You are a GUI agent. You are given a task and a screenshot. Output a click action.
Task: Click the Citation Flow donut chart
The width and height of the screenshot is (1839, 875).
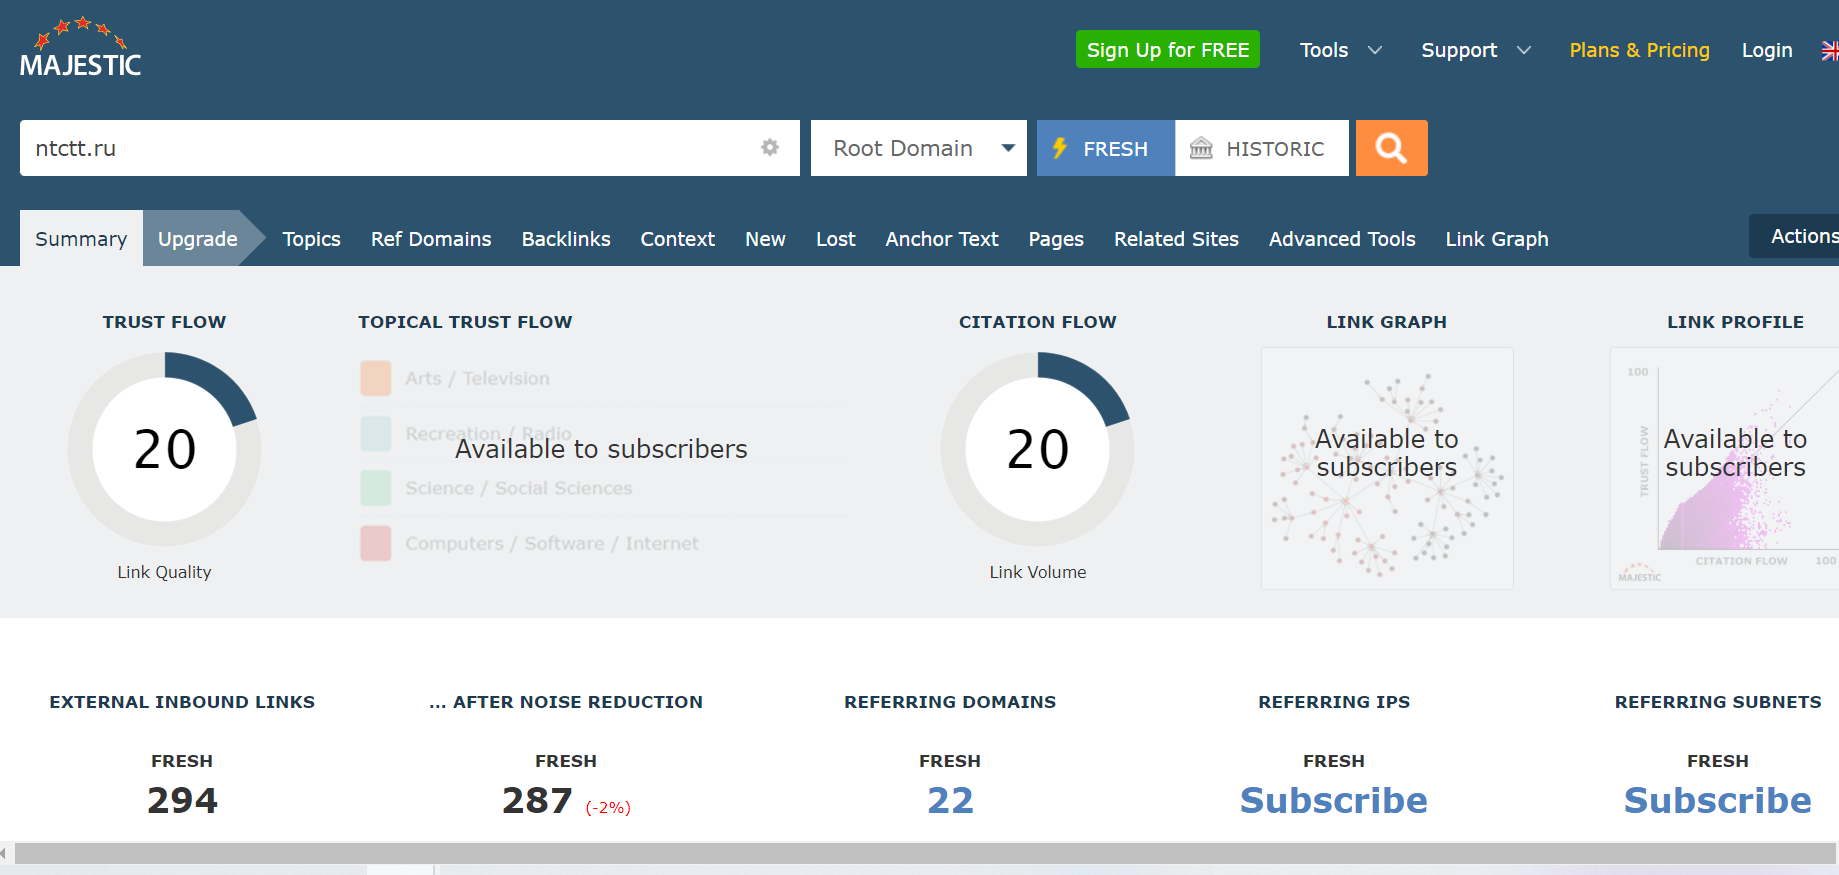pyautogui.click(x=1037, y=449)
